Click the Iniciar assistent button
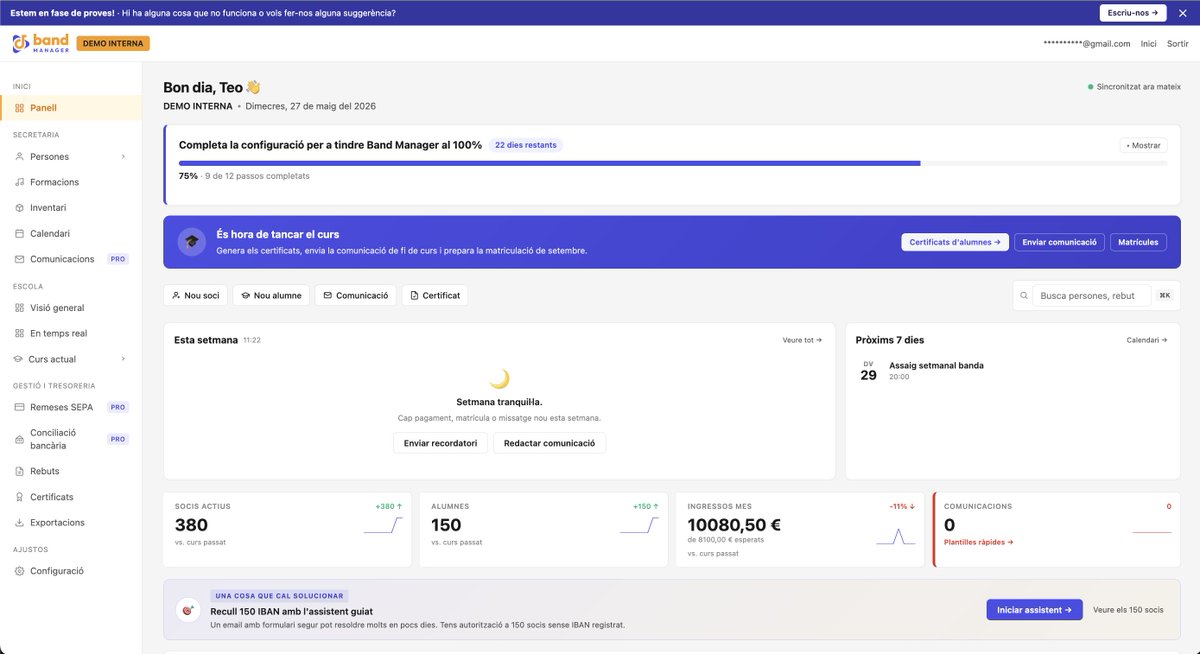 [x=1034, y=610]
